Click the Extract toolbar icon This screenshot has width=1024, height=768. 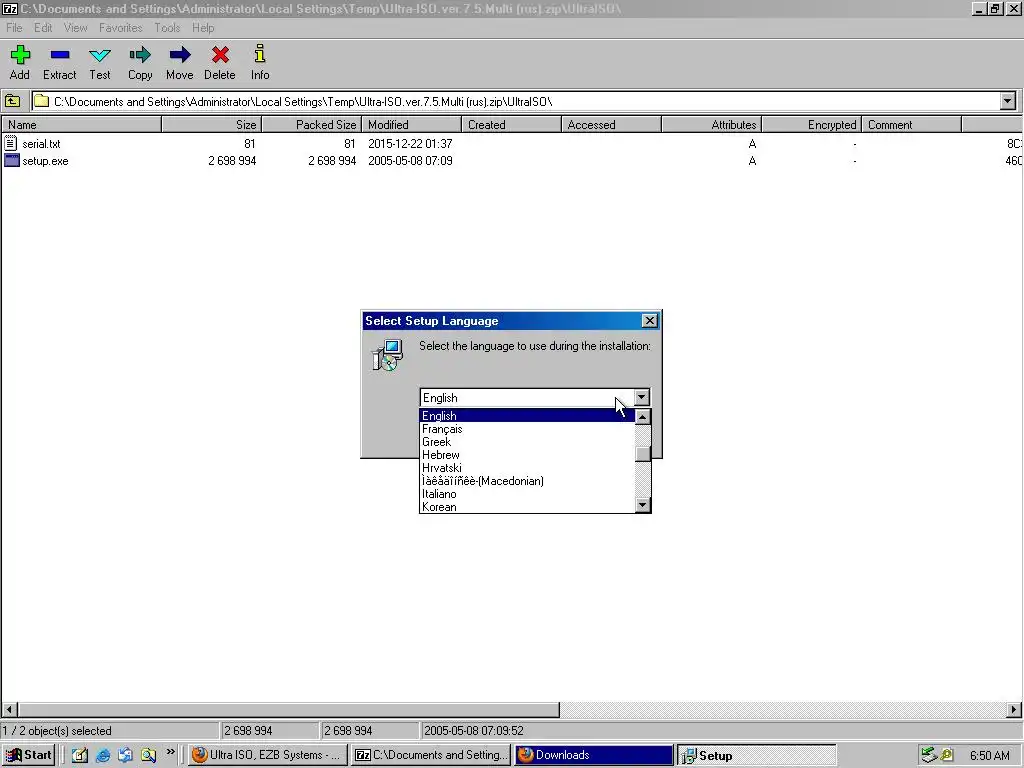[59, 55]
